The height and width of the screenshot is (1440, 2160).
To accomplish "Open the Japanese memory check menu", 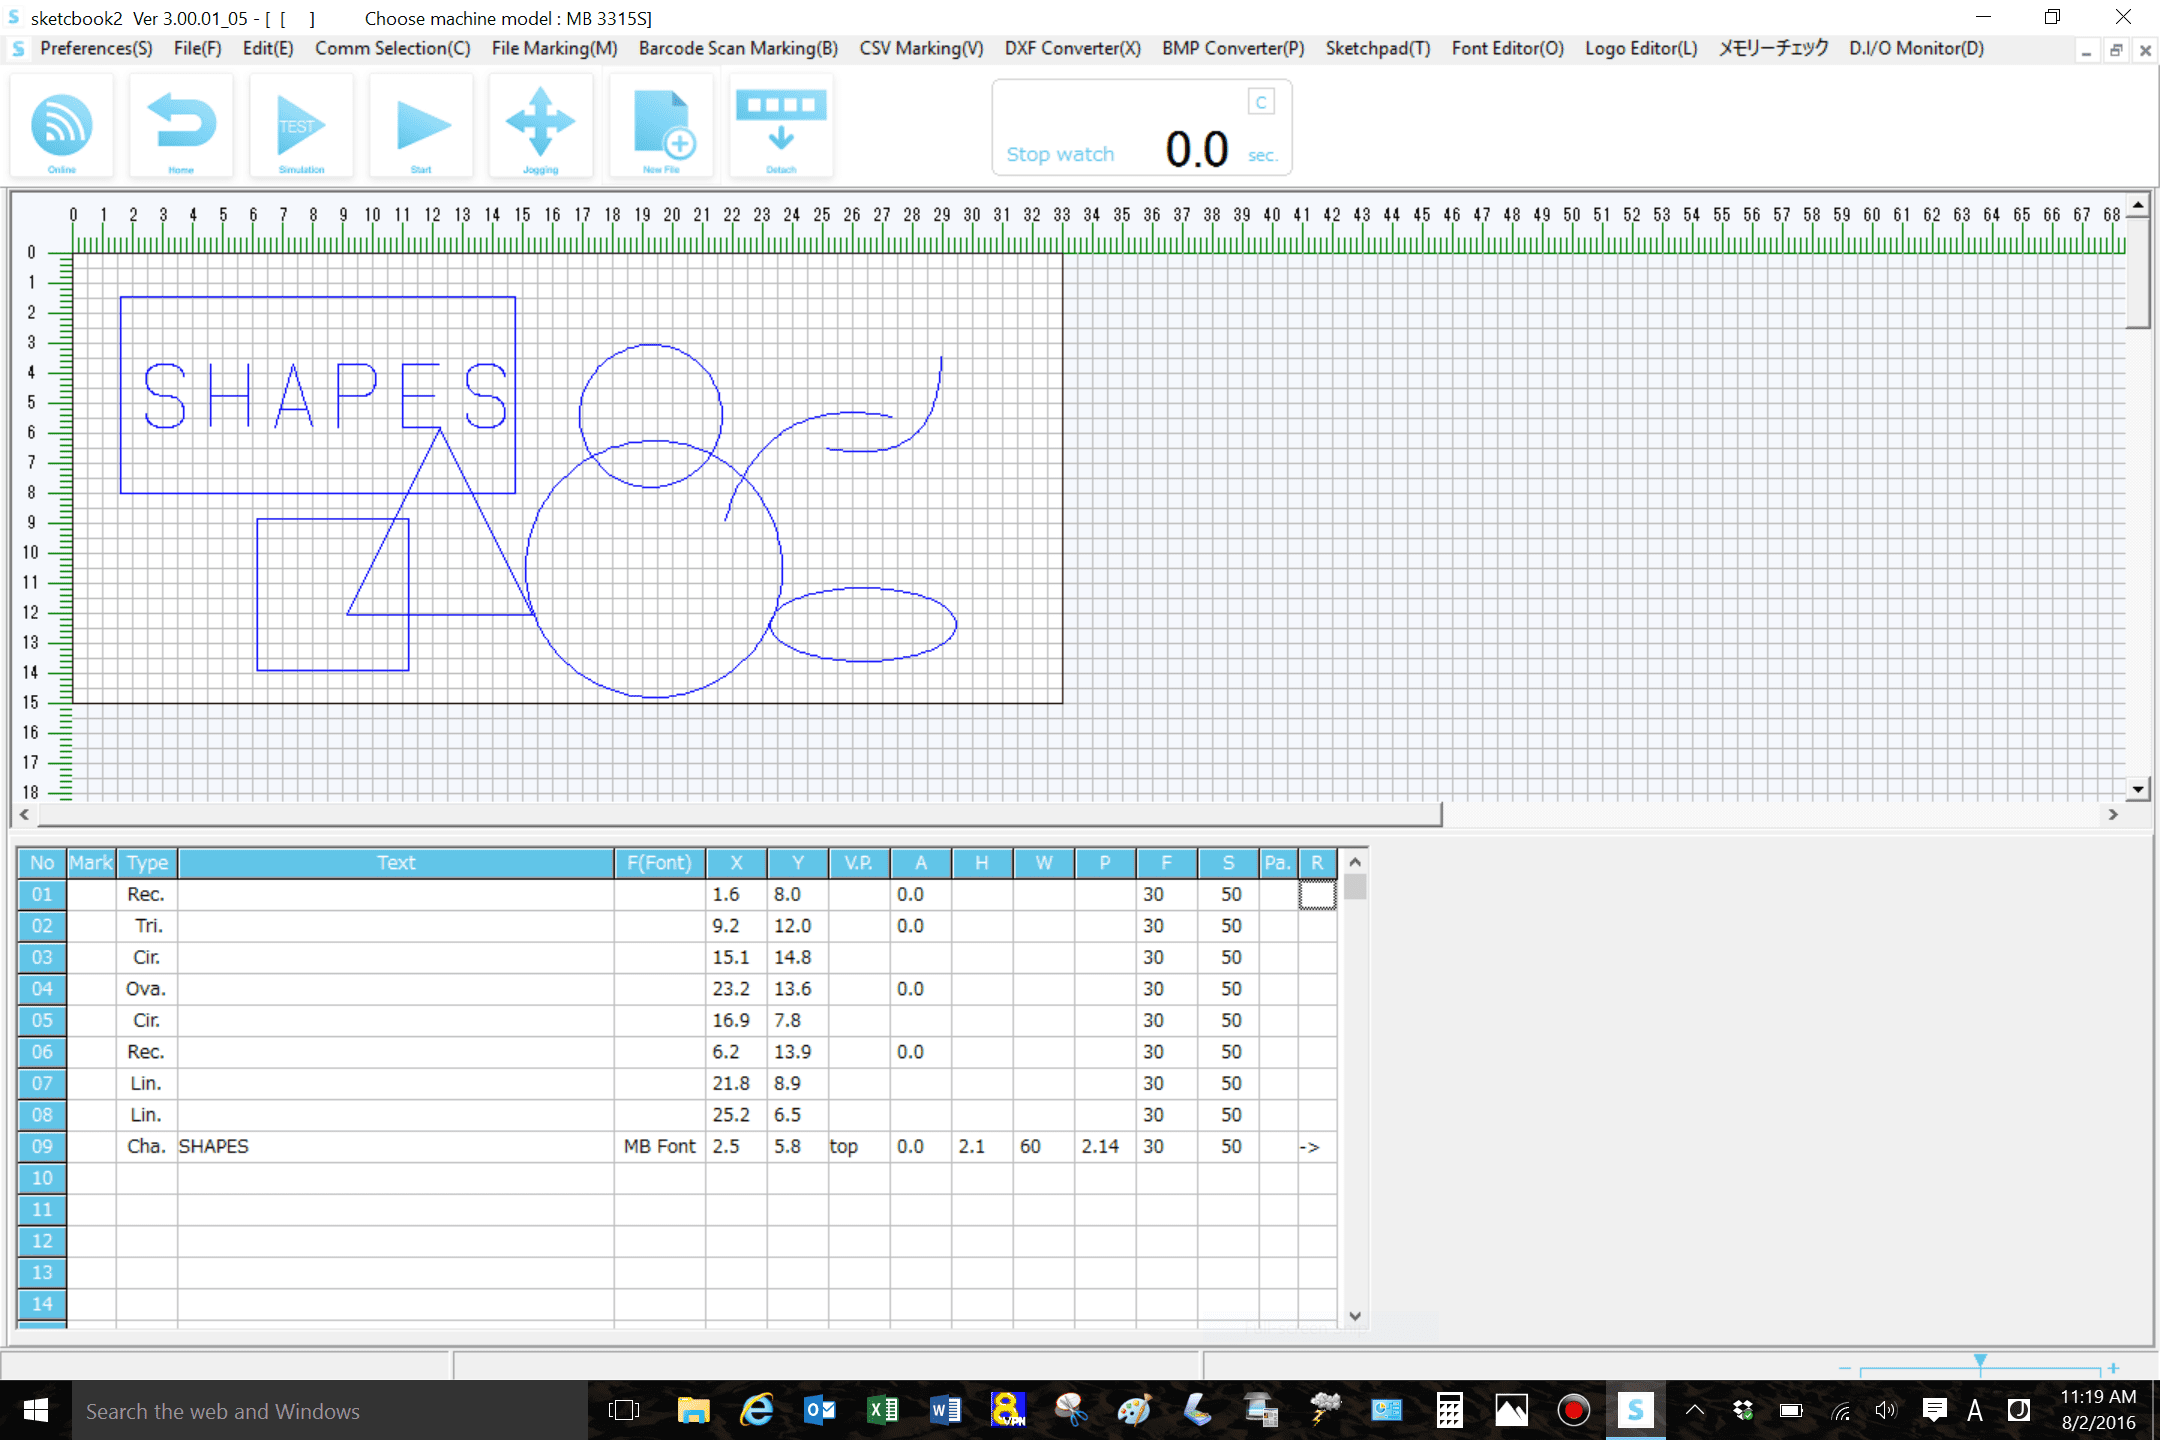I will (x=1773, y=48).
